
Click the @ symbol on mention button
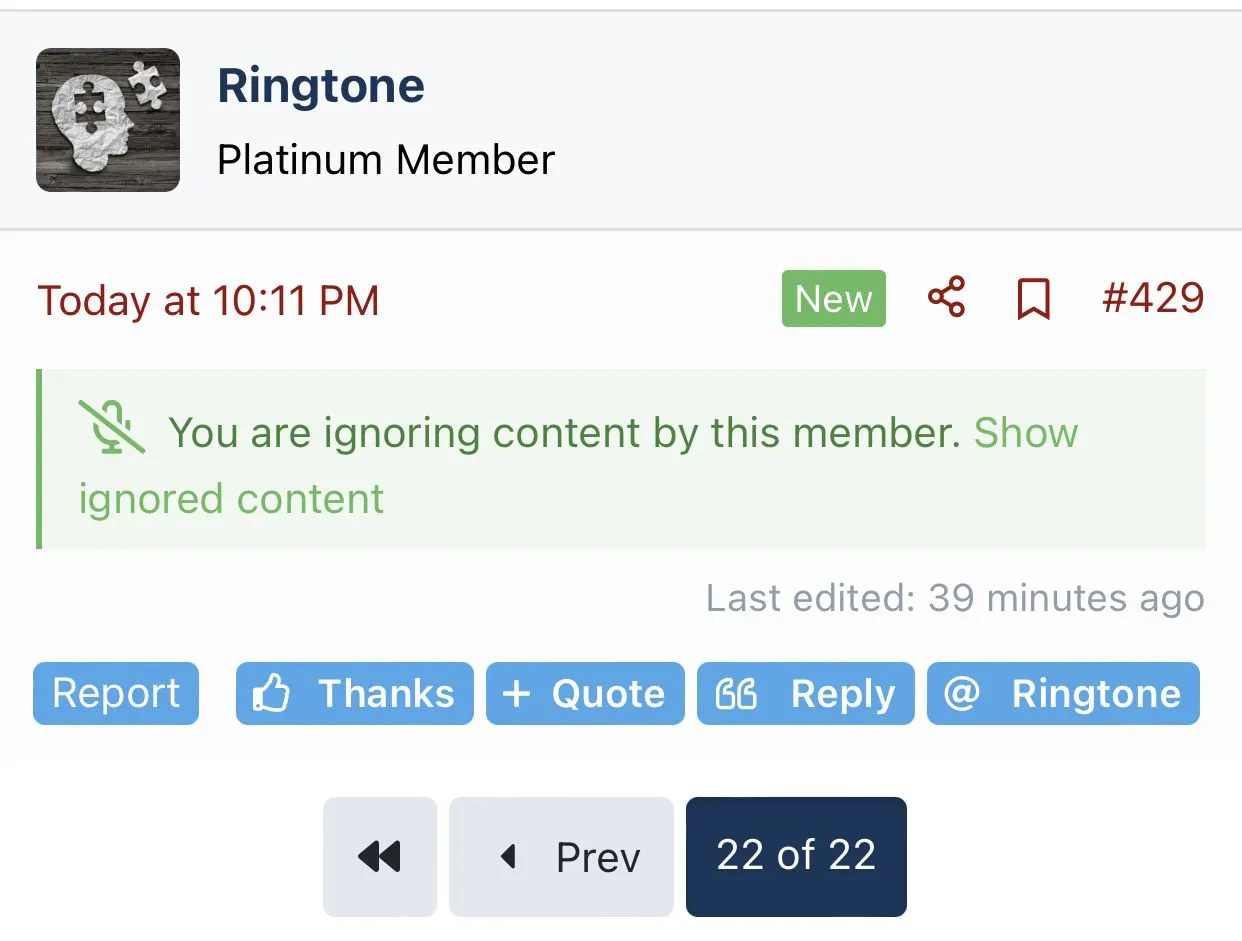pyautogui.click(x=961, y=693)
